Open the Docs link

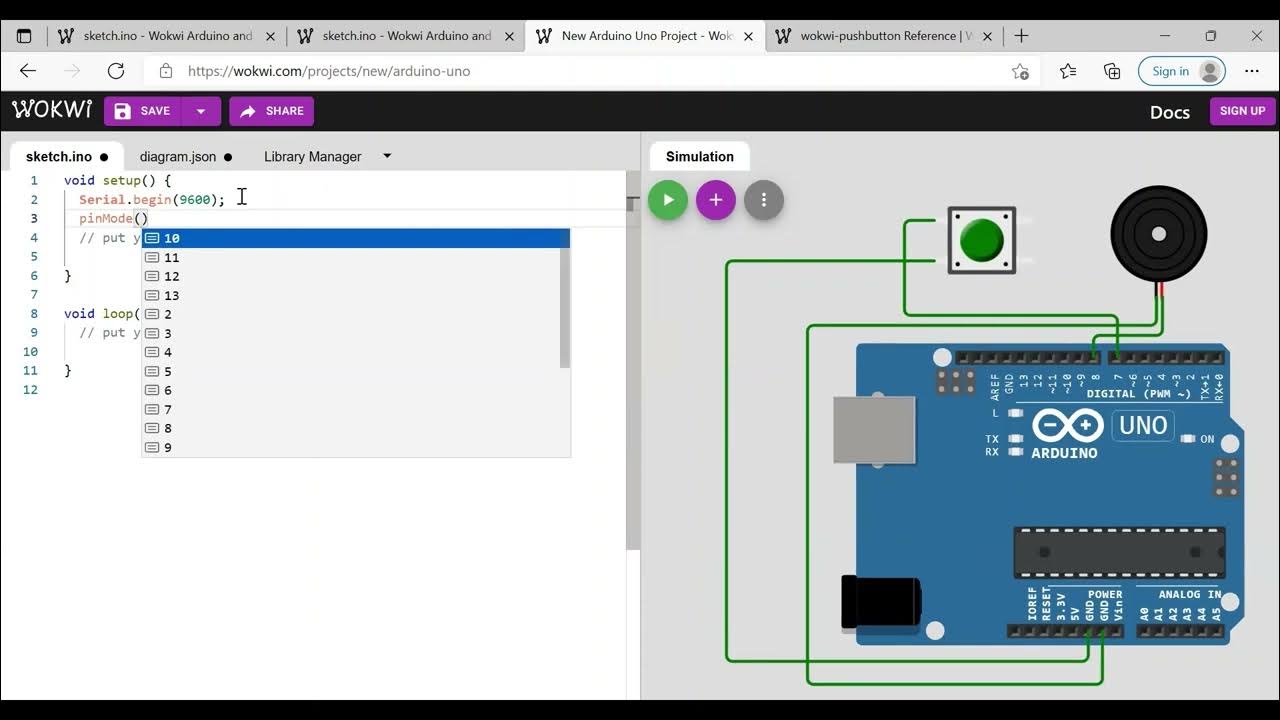(x=1170, y=112)
